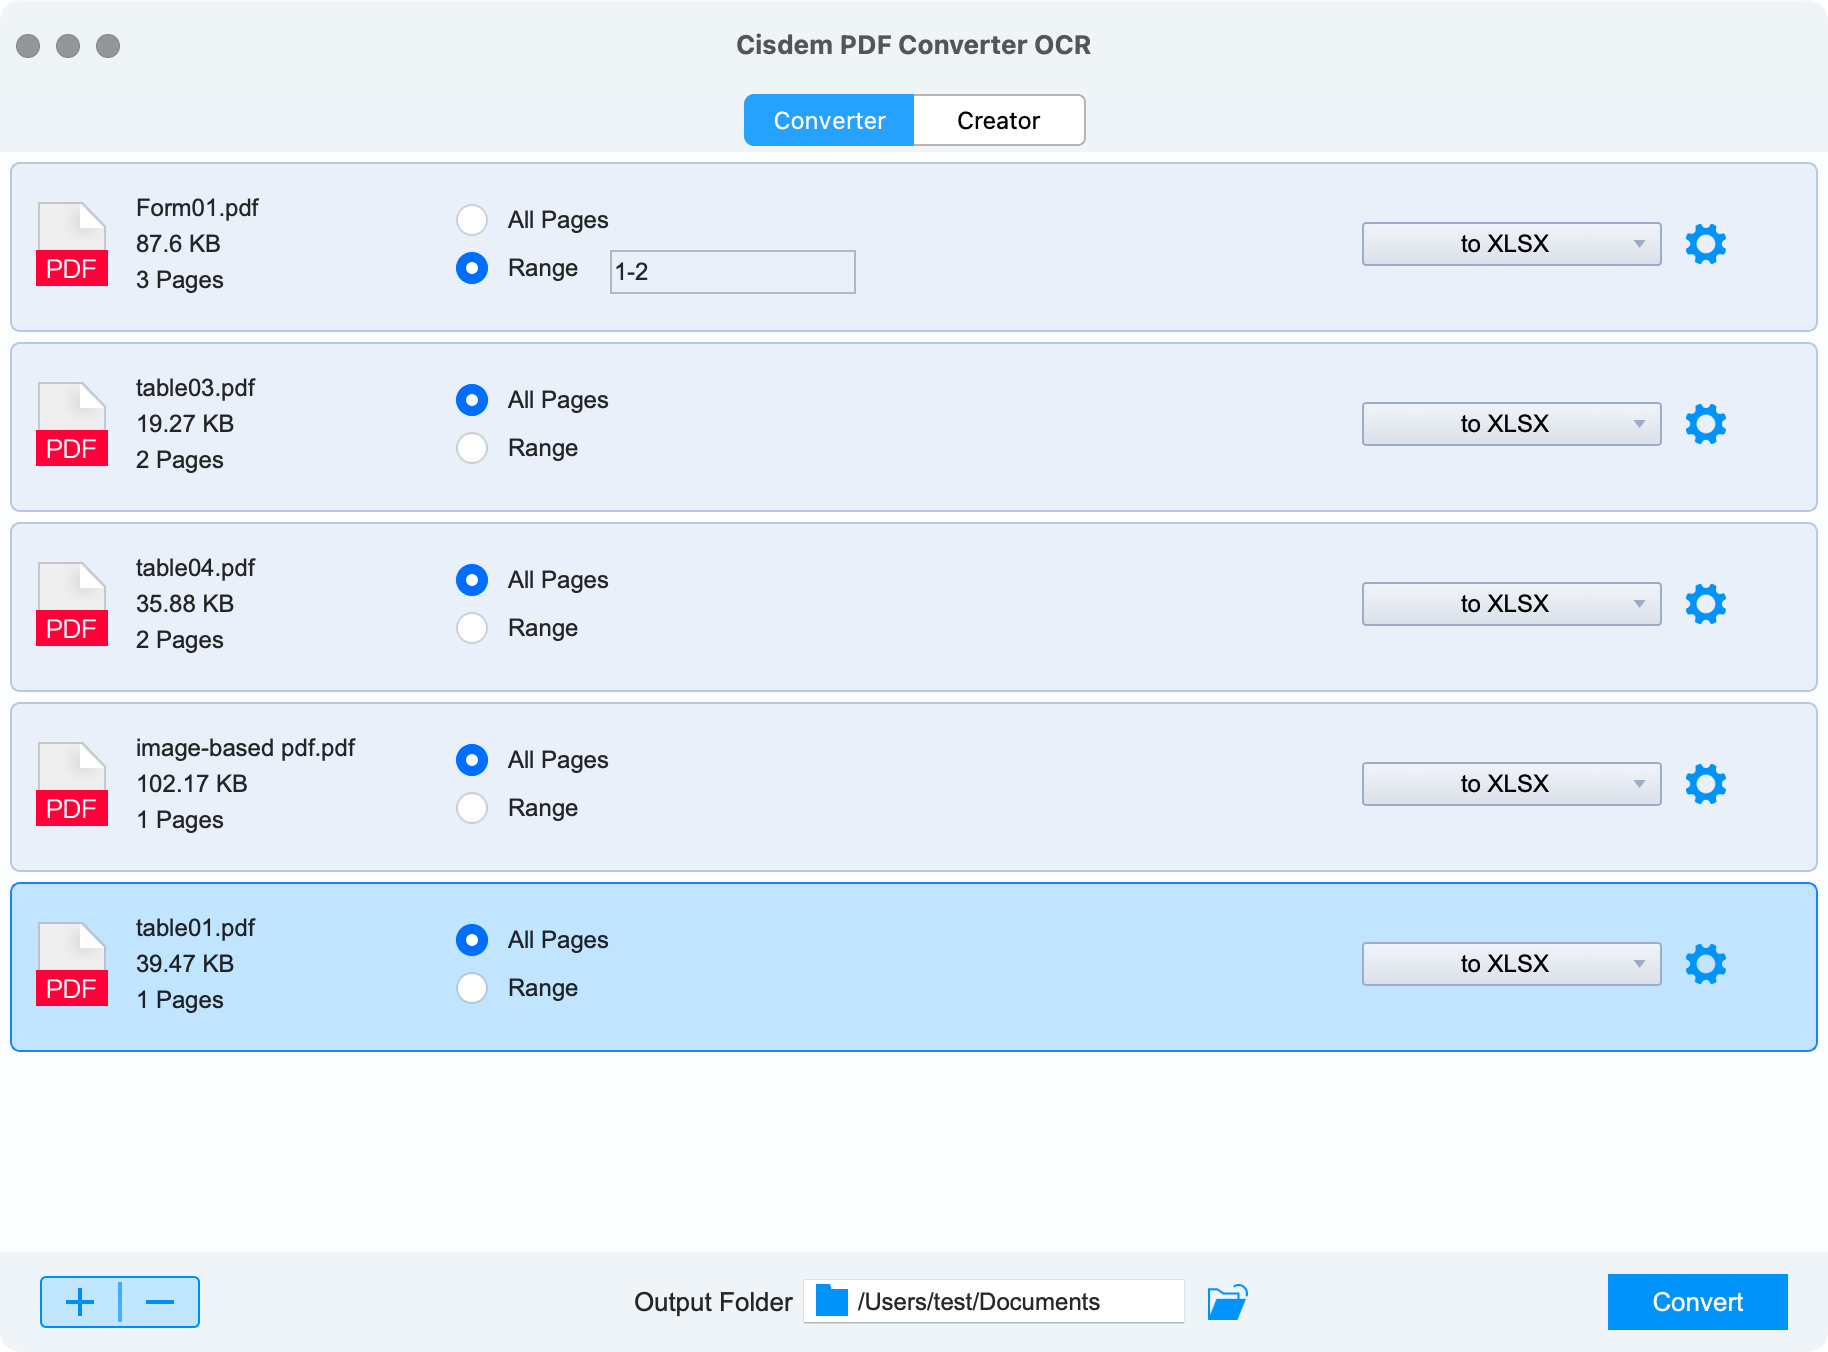Click the PDF file icon of table04.pdf
1828x1352 pixels.
(x=72, y=604)
